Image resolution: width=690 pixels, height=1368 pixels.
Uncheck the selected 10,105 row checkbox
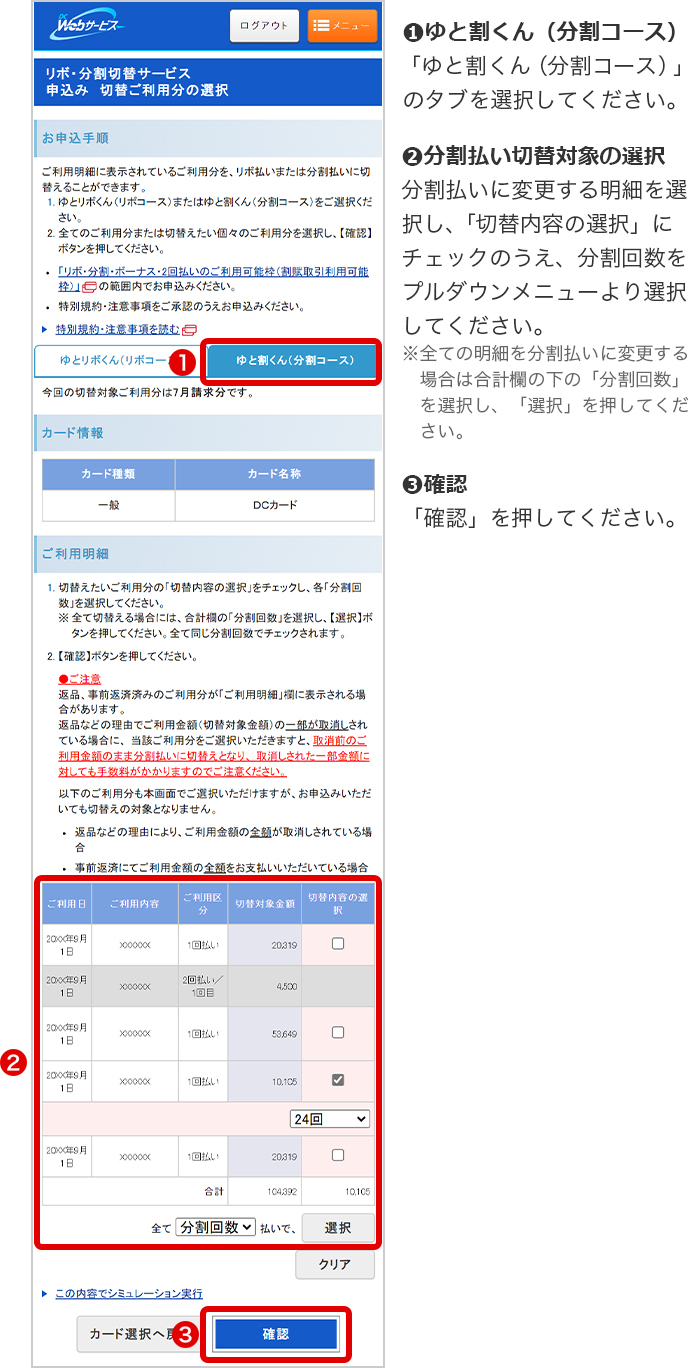[x=338, y=1079]
